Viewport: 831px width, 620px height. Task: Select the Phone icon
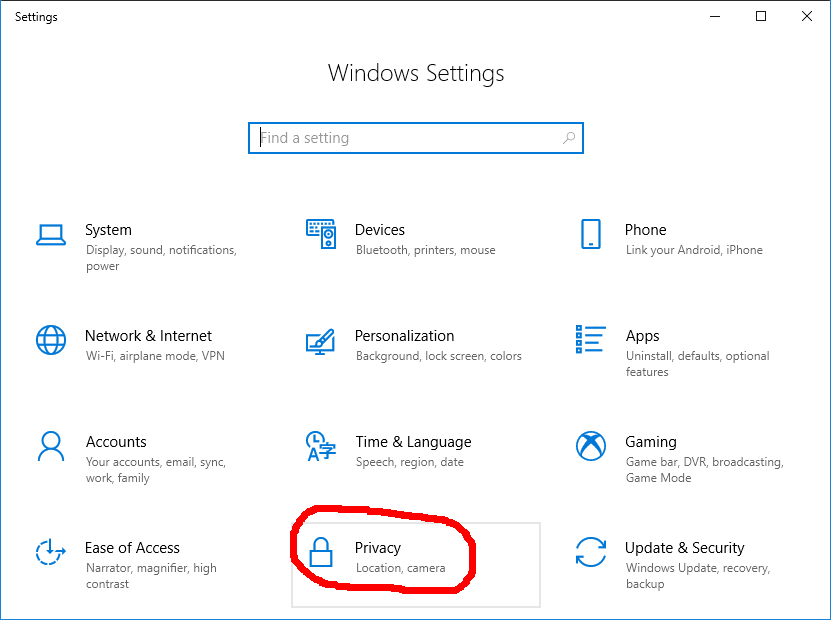(x=591, y=234)
